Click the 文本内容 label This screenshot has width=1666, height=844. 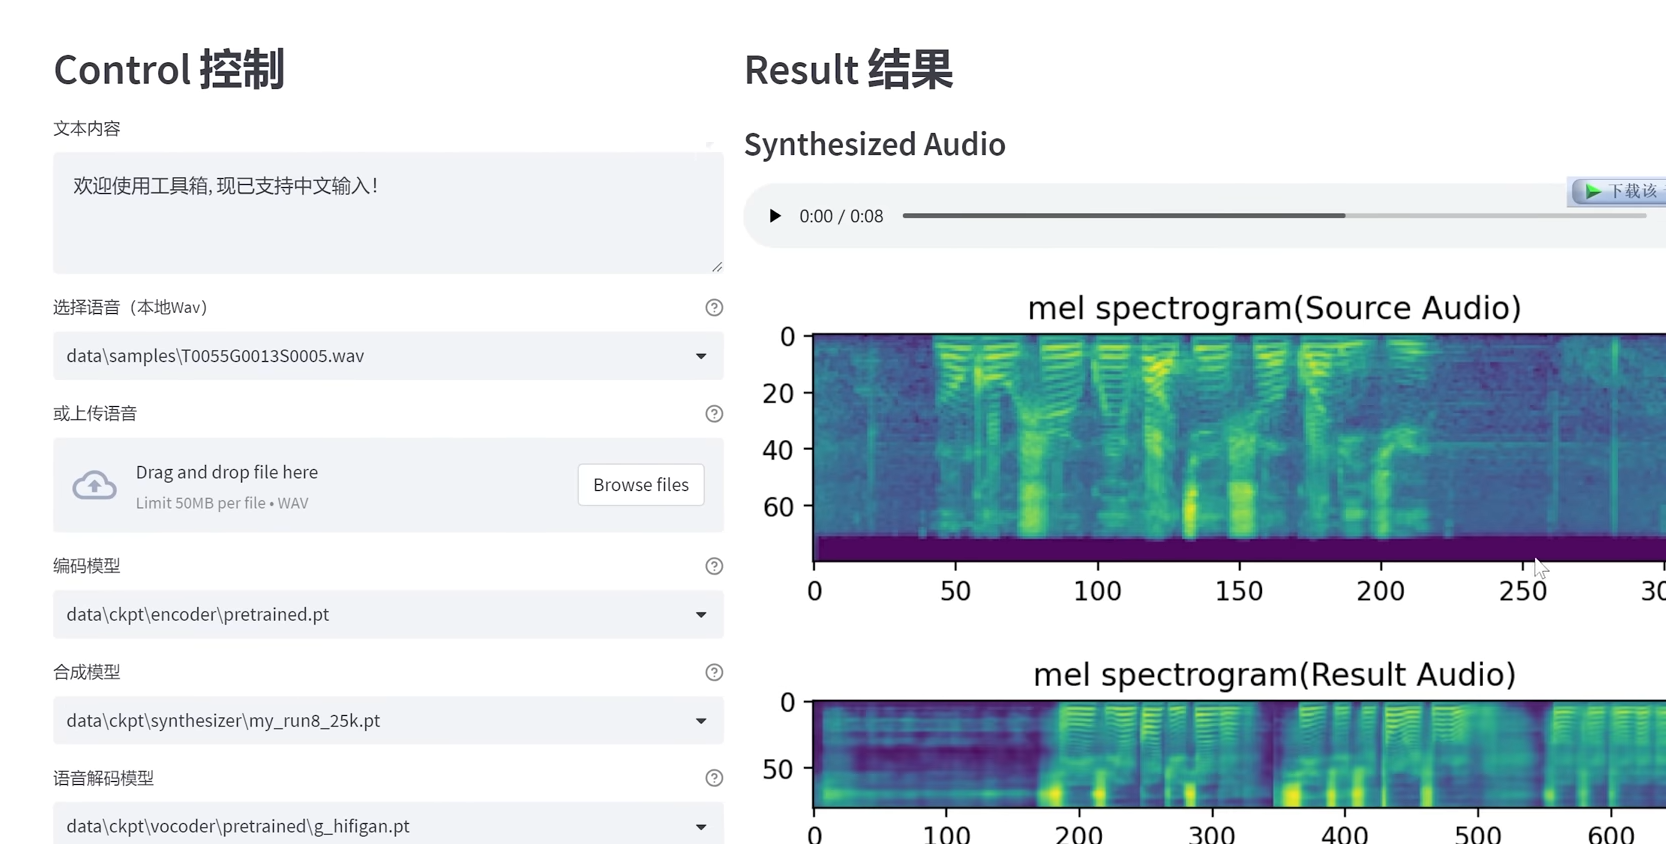pos(87,128)
